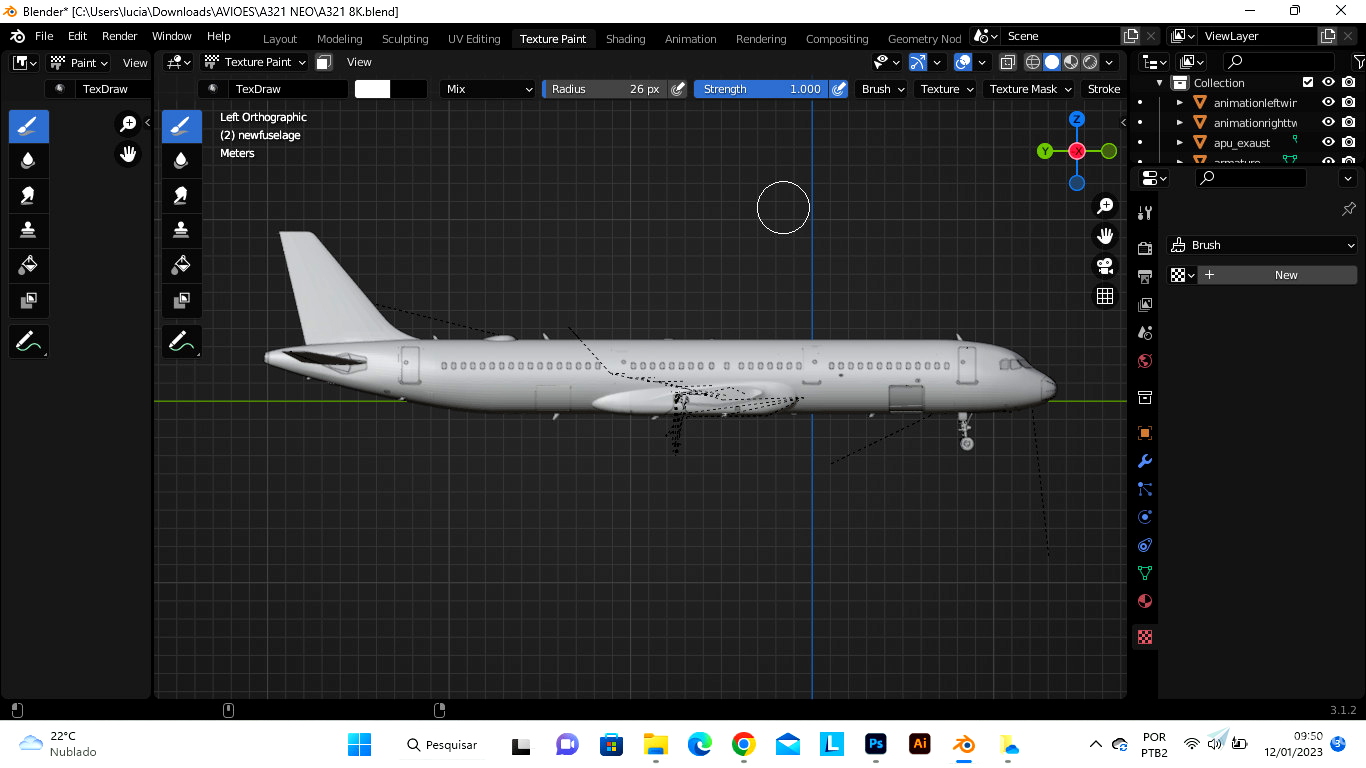Toggle show overlays button
1366x768 pixels.
(963, 62)
